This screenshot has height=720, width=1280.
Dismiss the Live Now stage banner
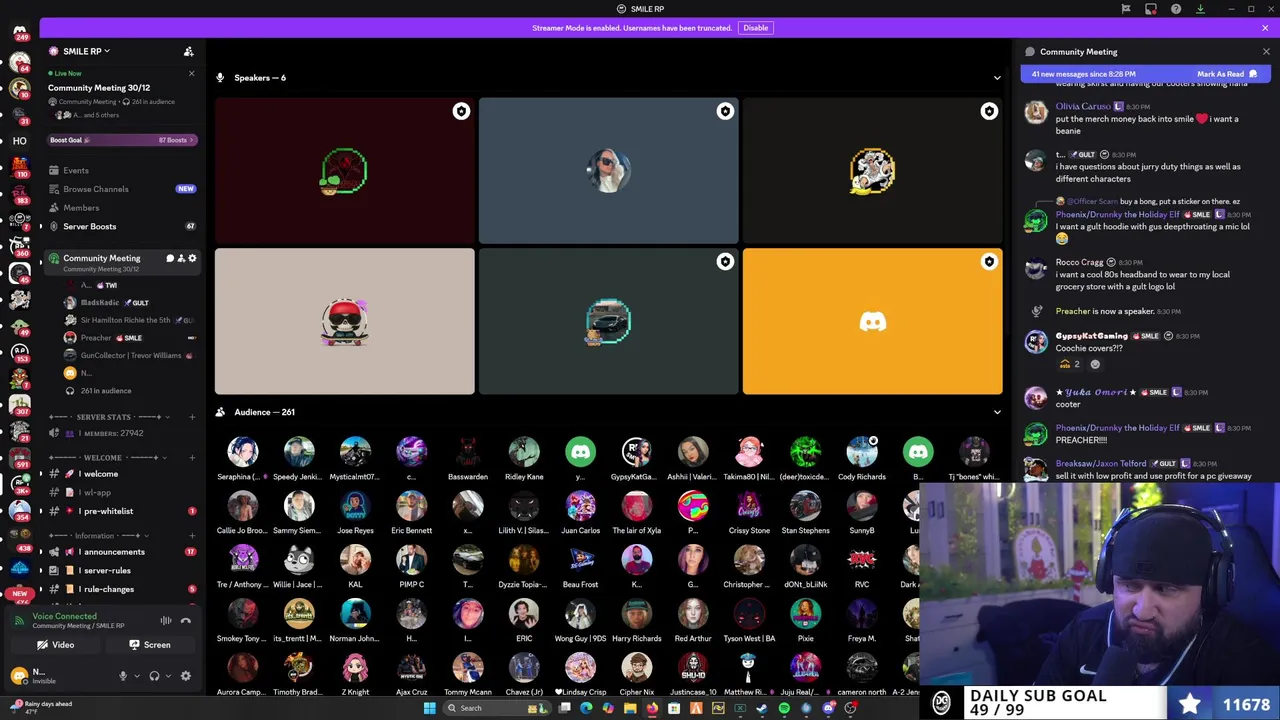coord(192,73)
